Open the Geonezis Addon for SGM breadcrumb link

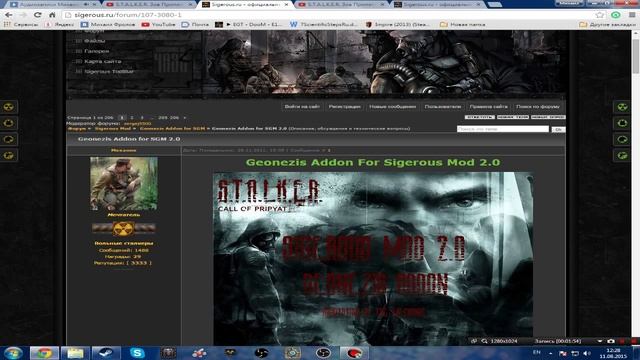pos(172,129)
